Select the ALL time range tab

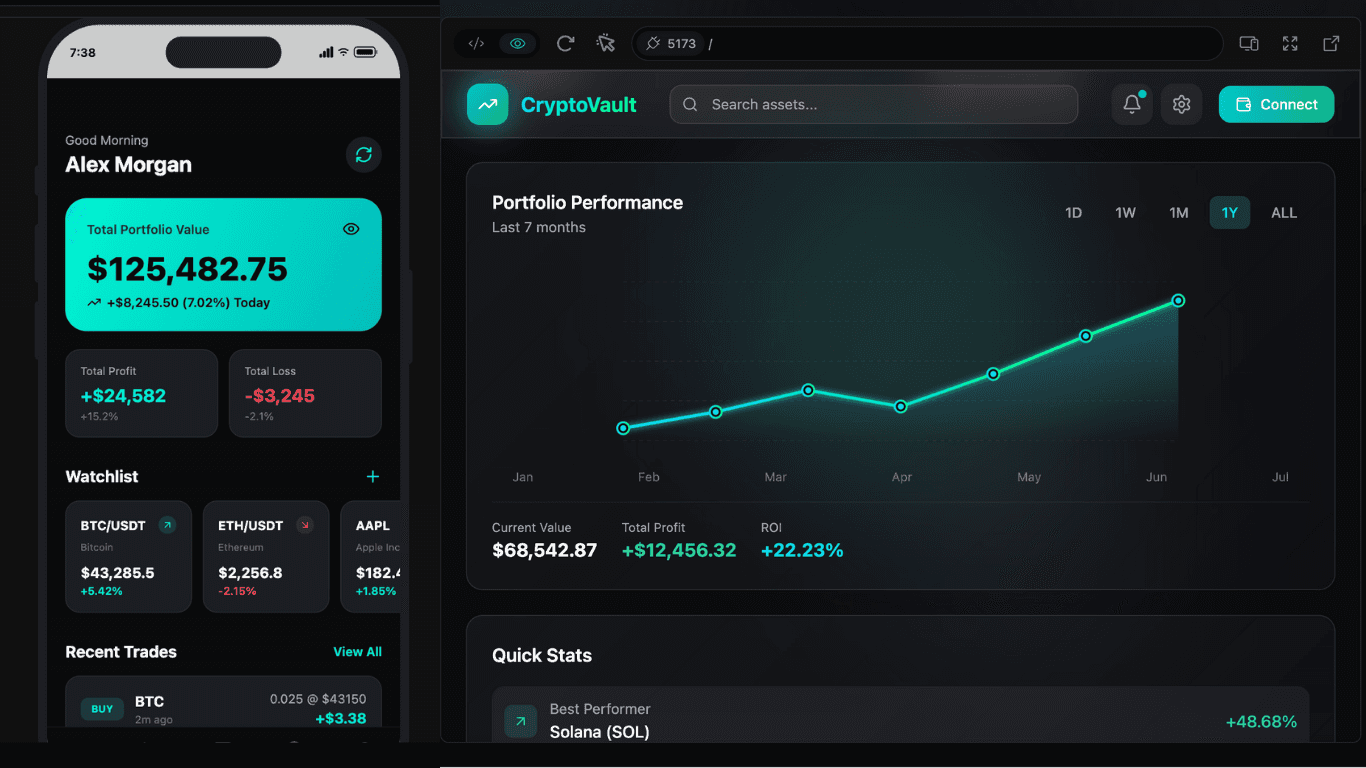click(1284, 212)
